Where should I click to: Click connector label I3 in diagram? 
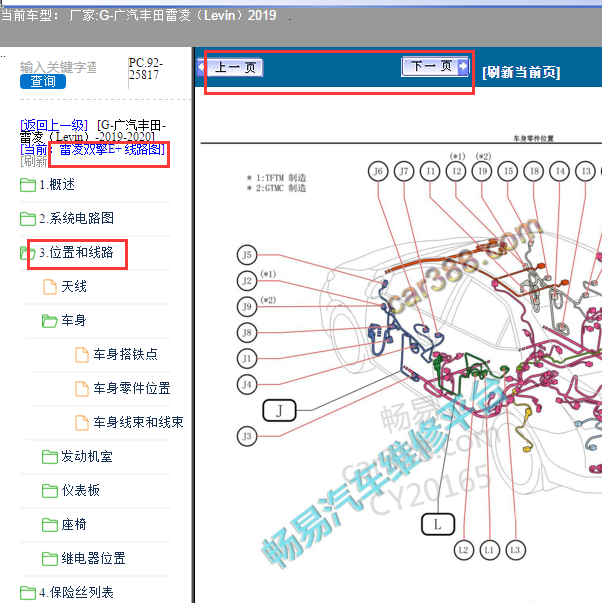pyautogui.click(x=585, y=171)
